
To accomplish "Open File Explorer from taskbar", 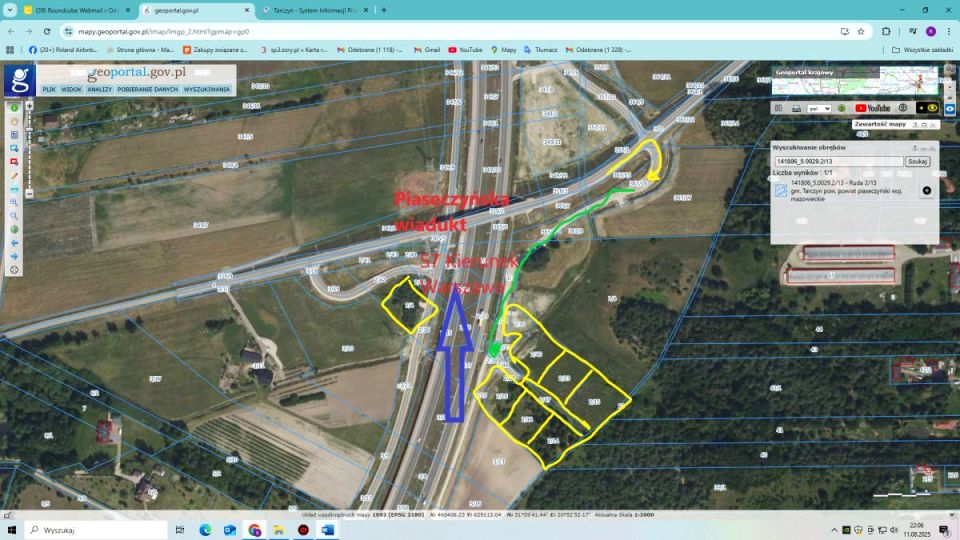I will (x=279, y=530).
